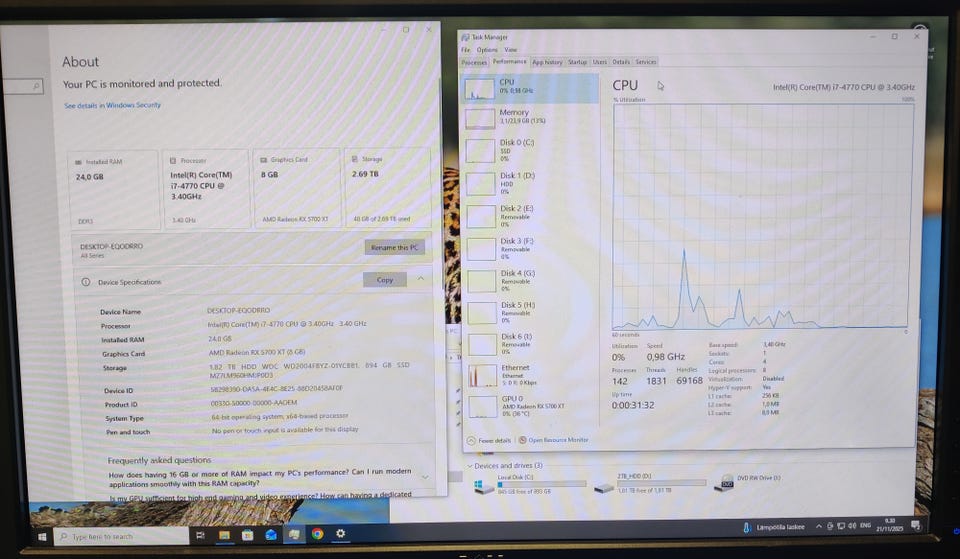
Task: Click Rename this PC button
Action: 394,247
